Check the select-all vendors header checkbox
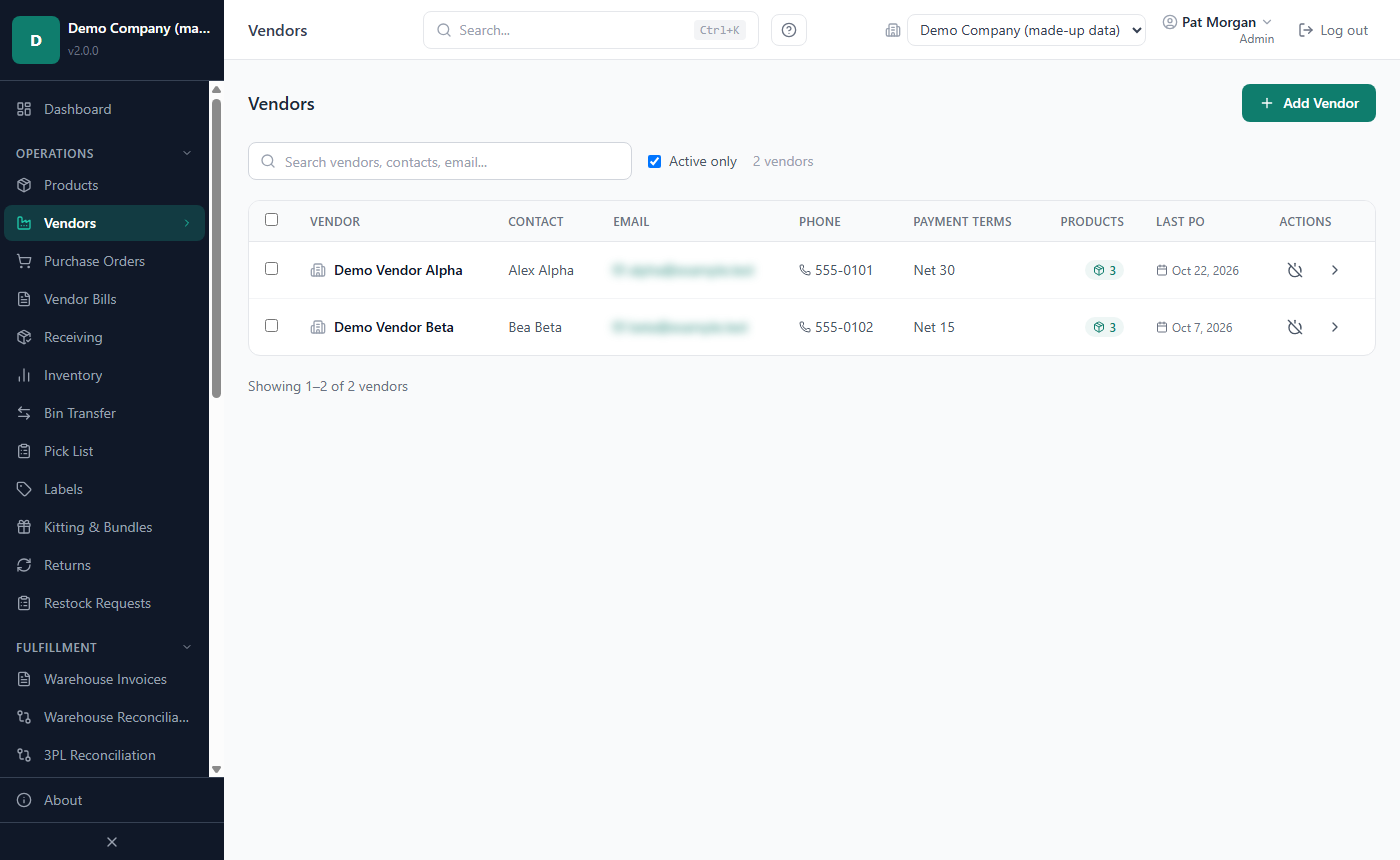Screen dimensions: 1400x860 point(271,220)
